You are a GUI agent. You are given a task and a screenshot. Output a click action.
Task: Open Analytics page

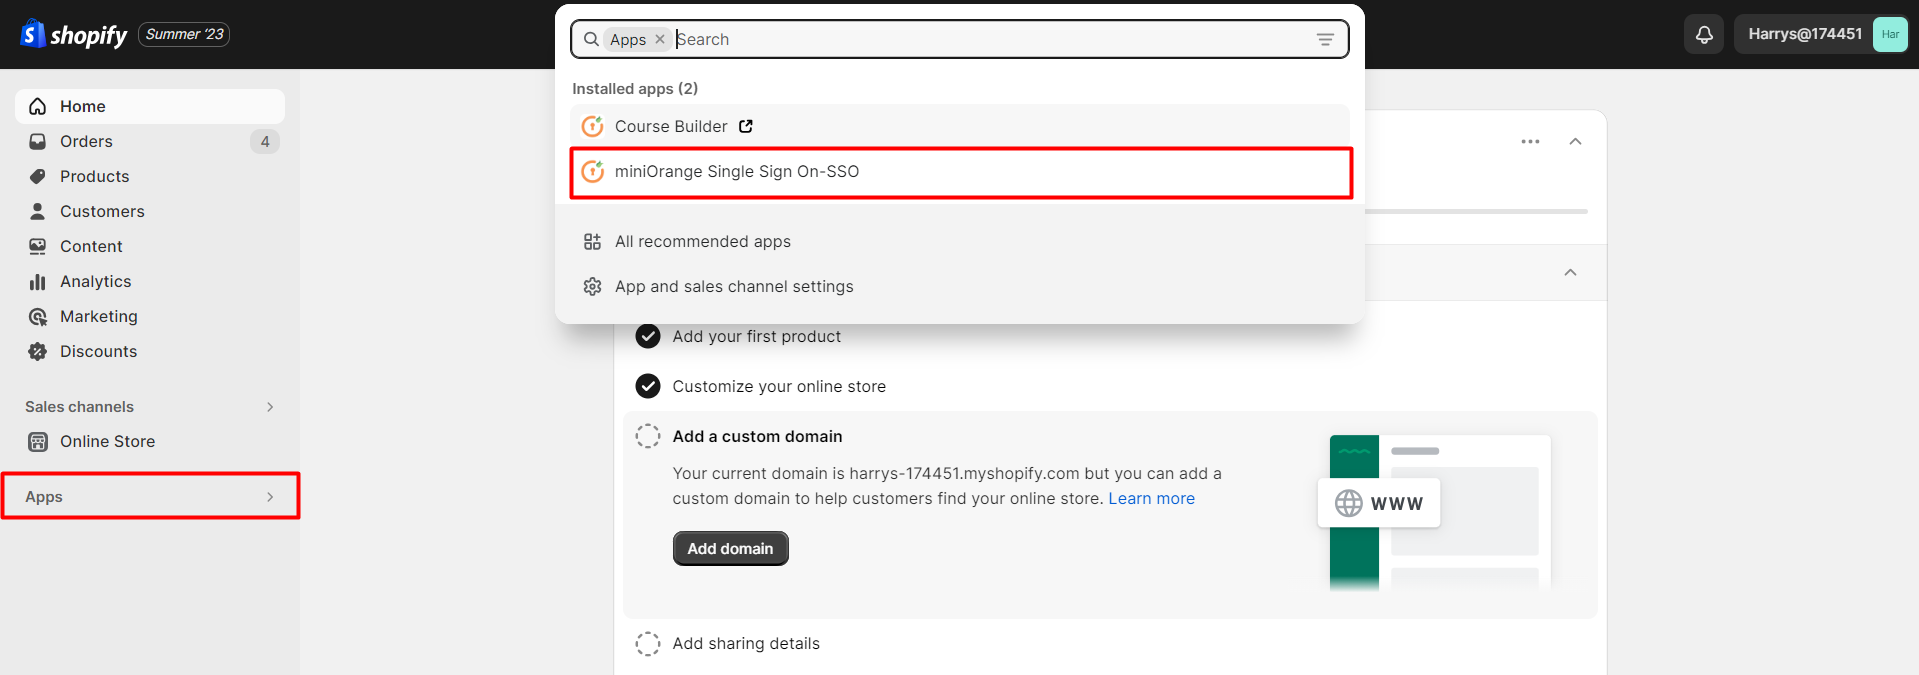(150, 281)
